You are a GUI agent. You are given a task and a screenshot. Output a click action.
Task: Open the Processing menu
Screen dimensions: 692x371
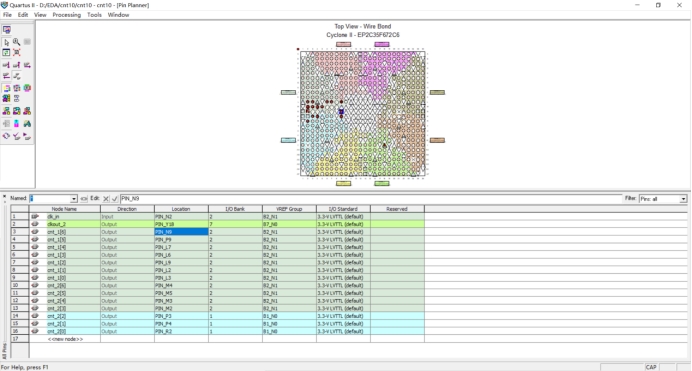(67, 15)
